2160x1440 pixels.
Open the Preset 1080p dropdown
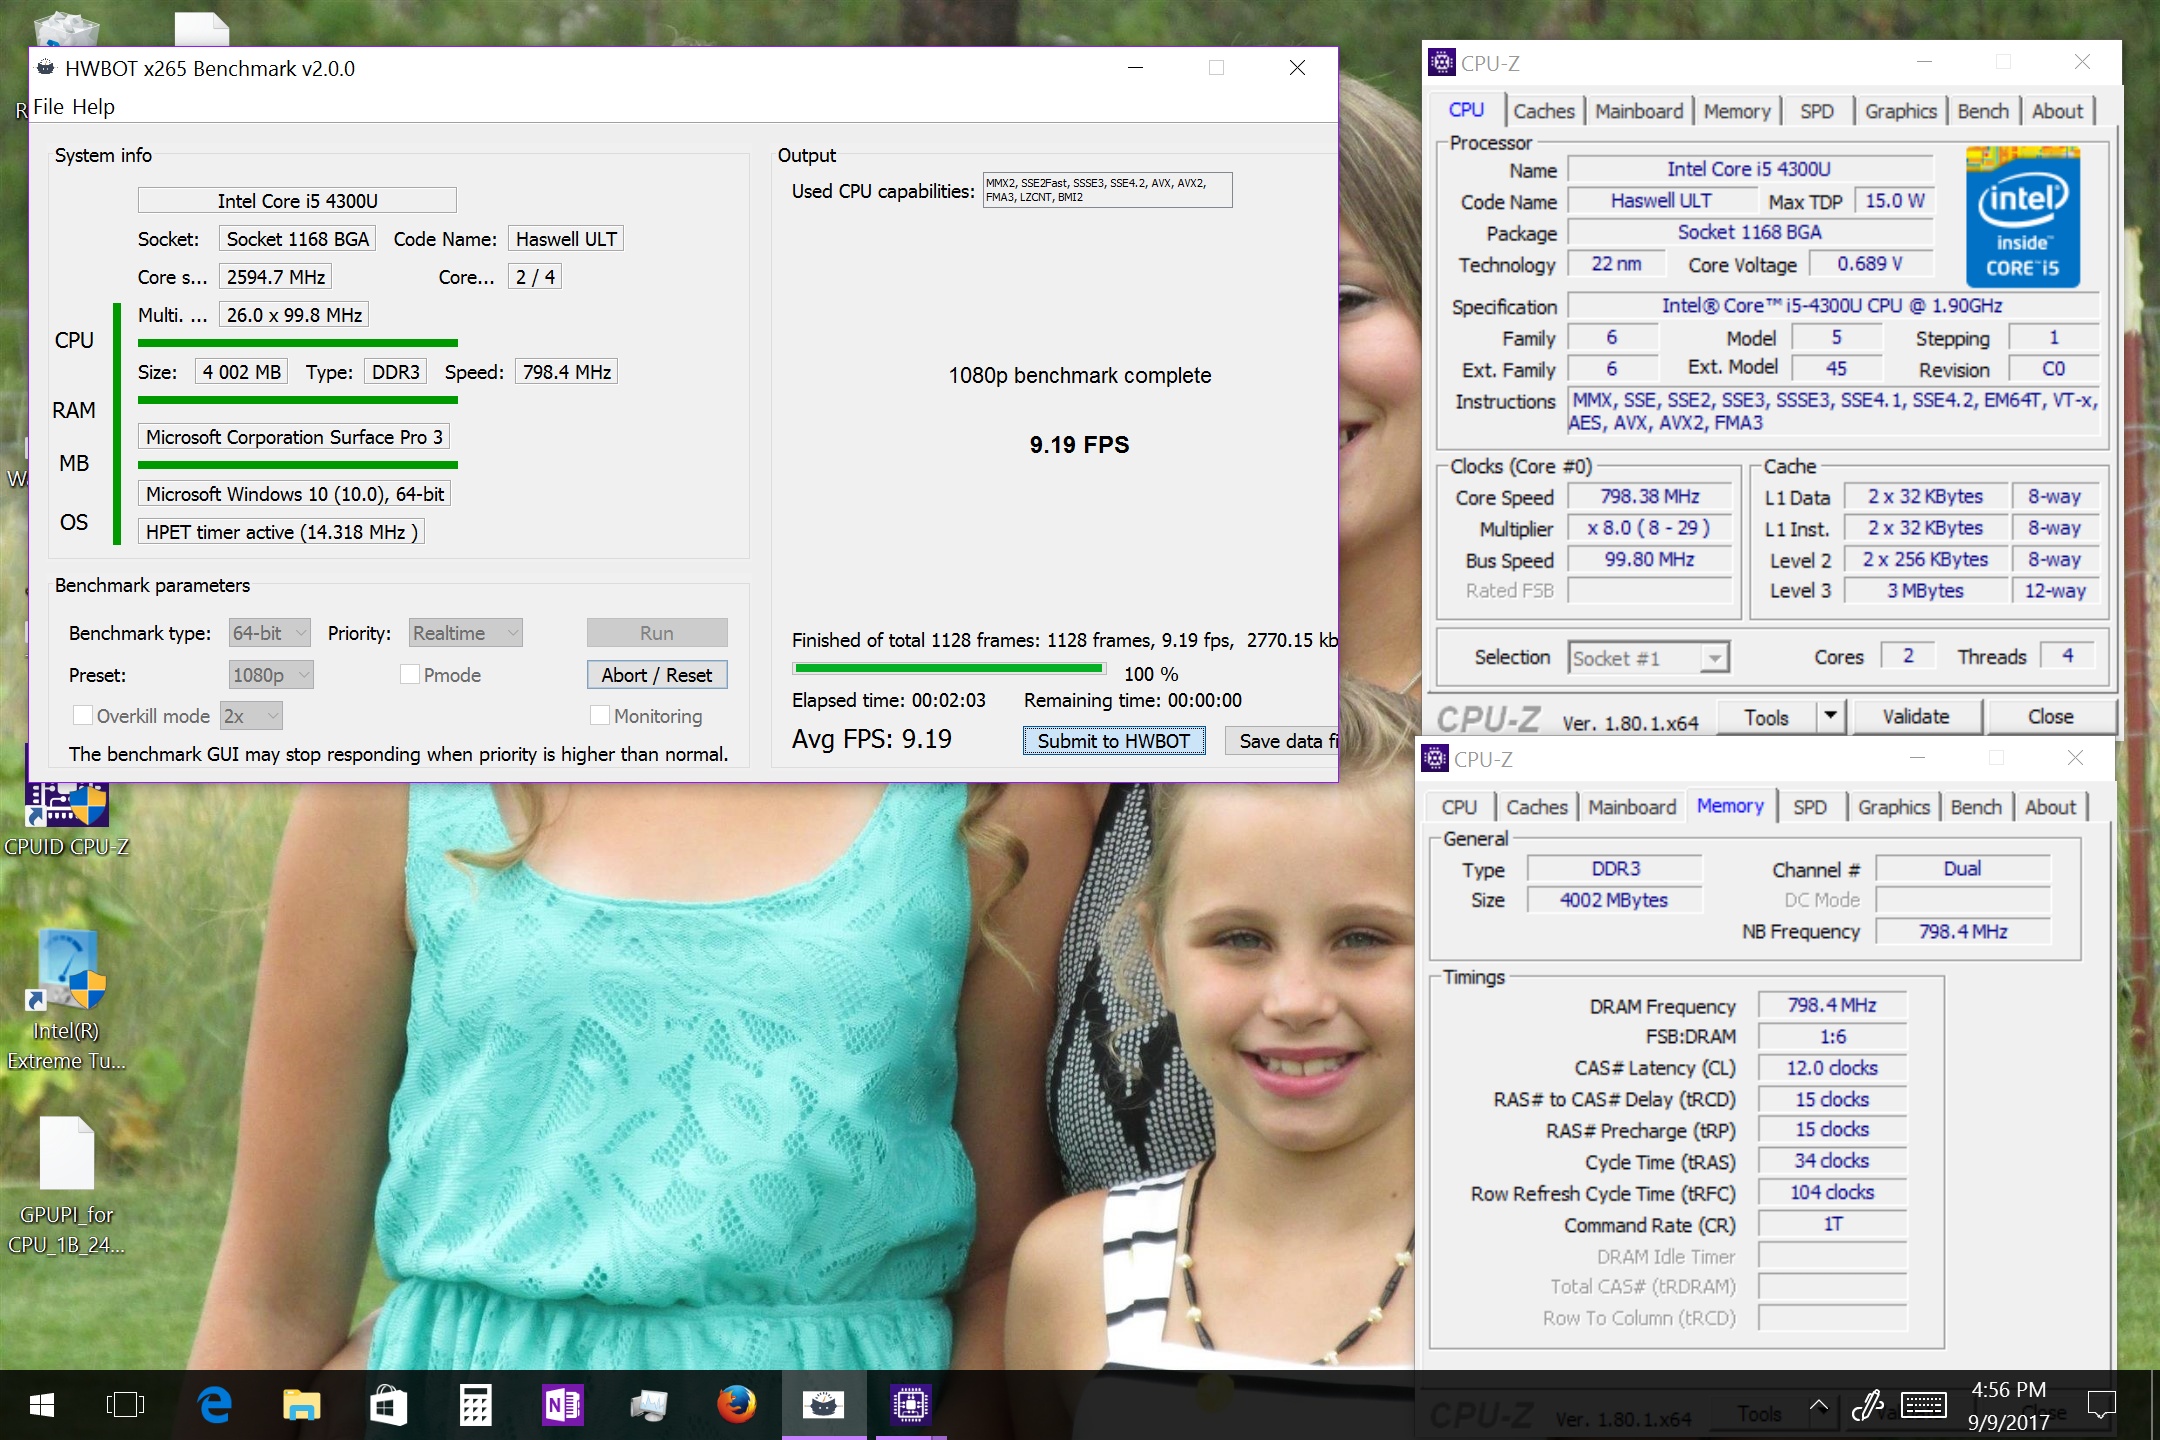tap(271, 675)
